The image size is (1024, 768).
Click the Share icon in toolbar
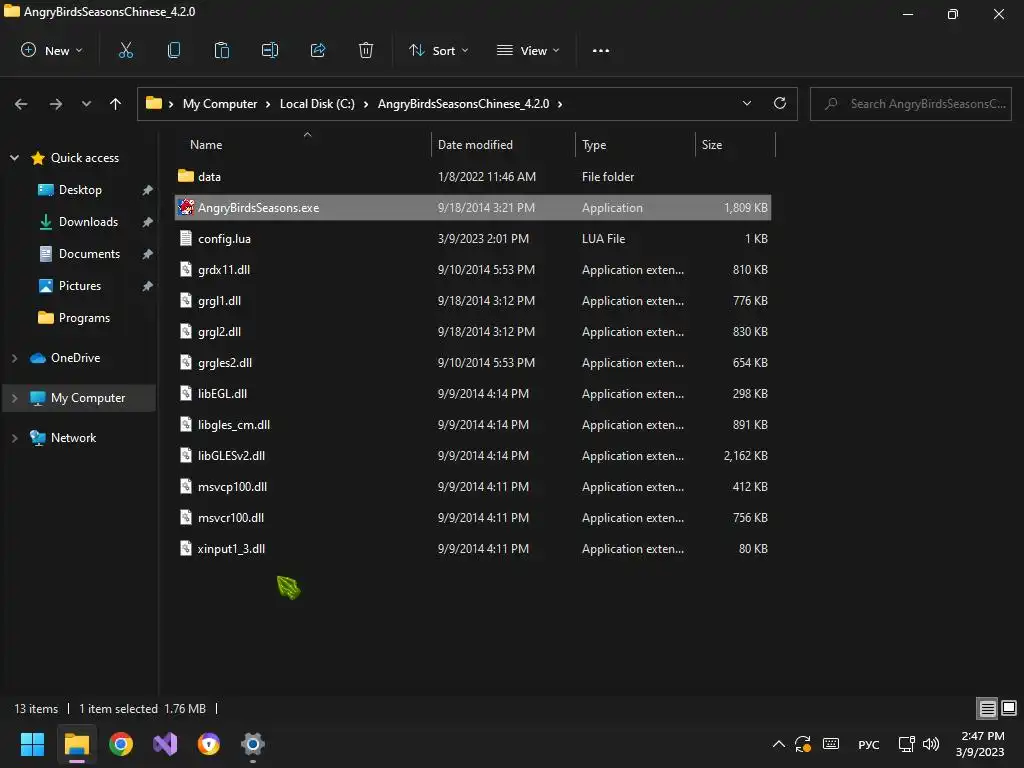tap(318, 50)
